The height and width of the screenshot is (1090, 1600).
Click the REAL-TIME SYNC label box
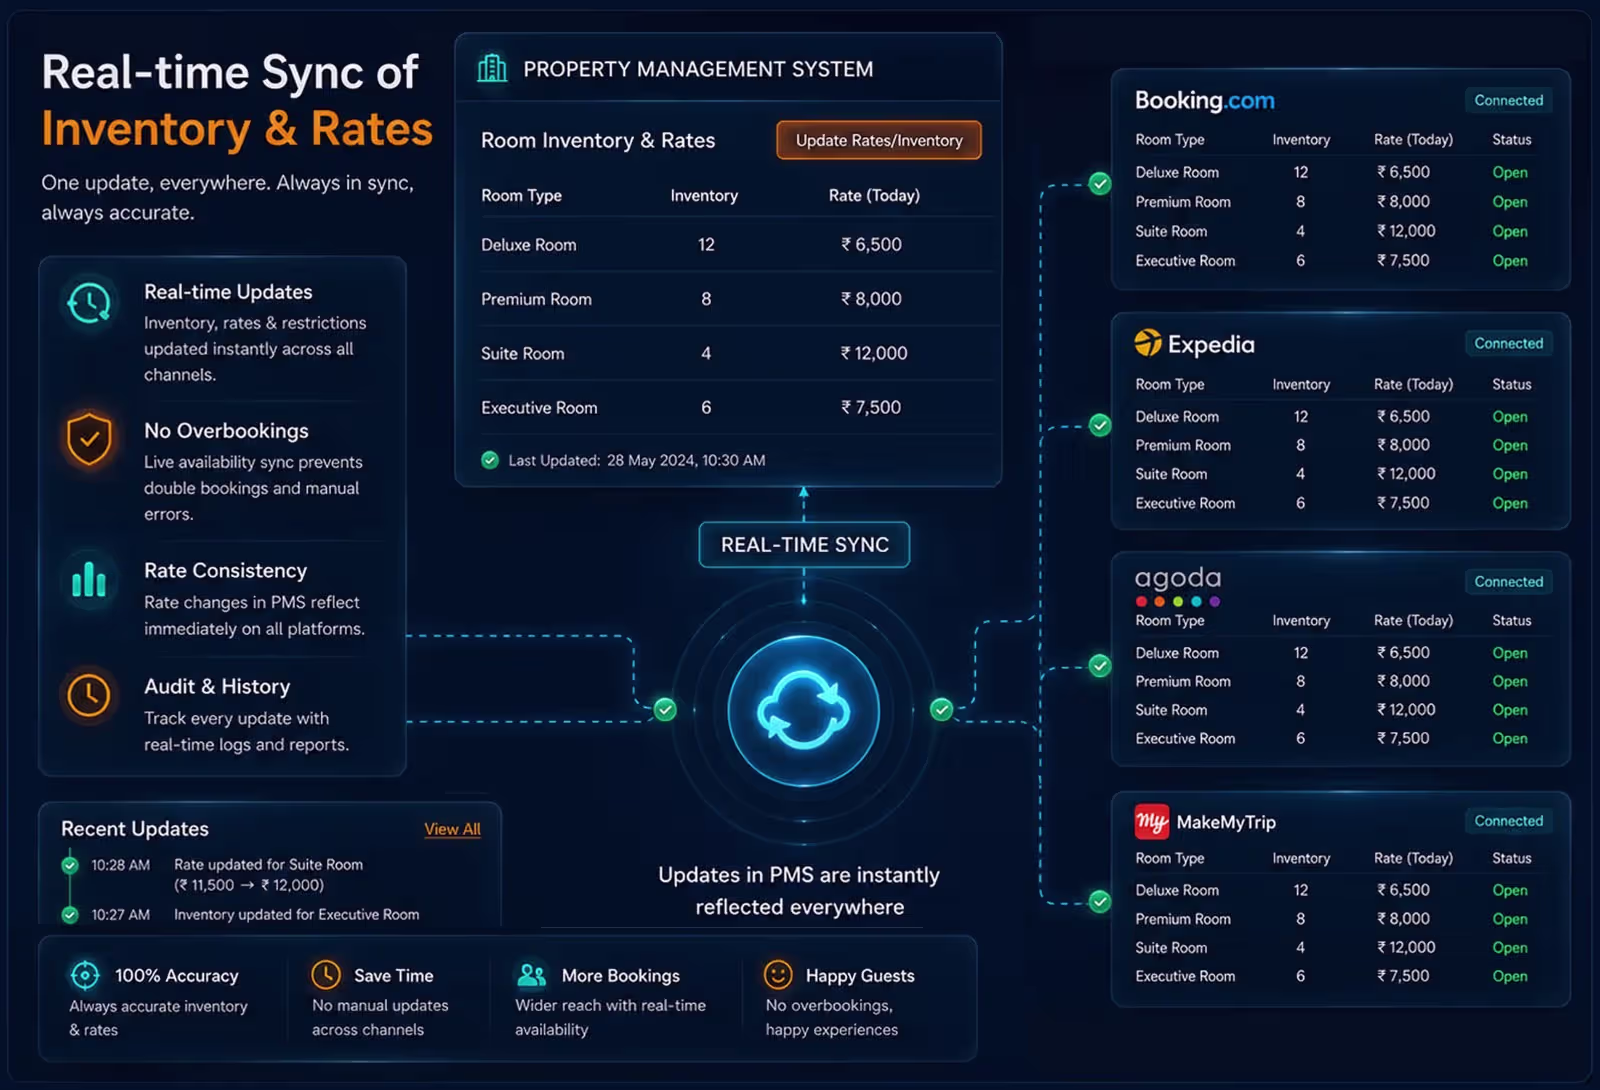point(804,545)
